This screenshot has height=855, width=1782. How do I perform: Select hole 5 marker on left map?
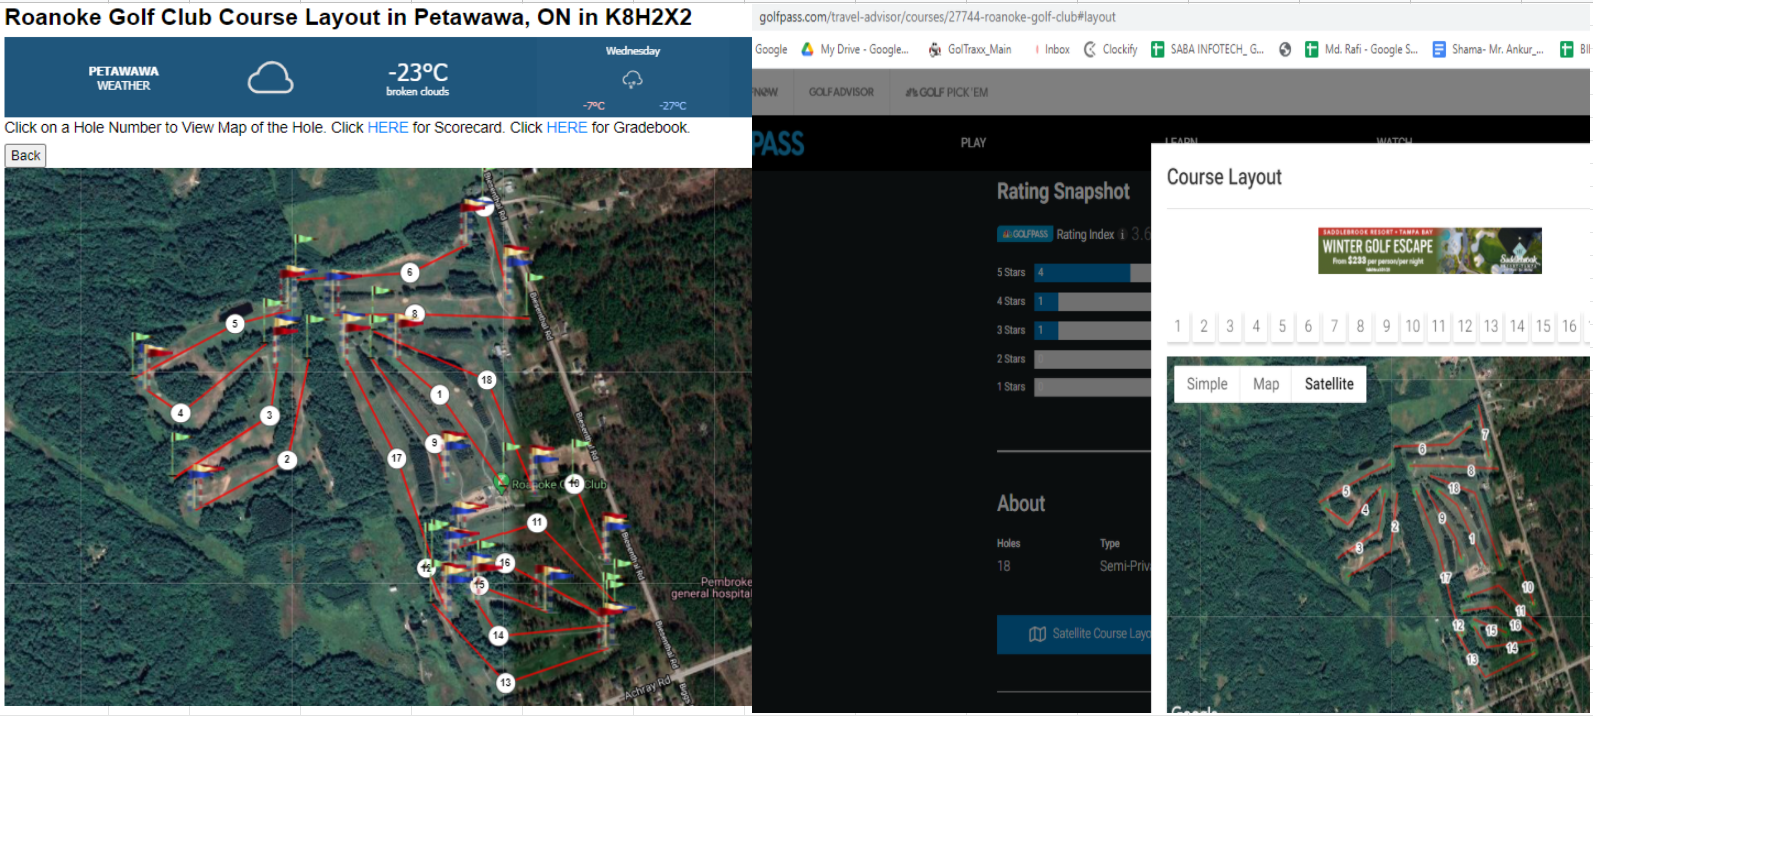[235, 324]
